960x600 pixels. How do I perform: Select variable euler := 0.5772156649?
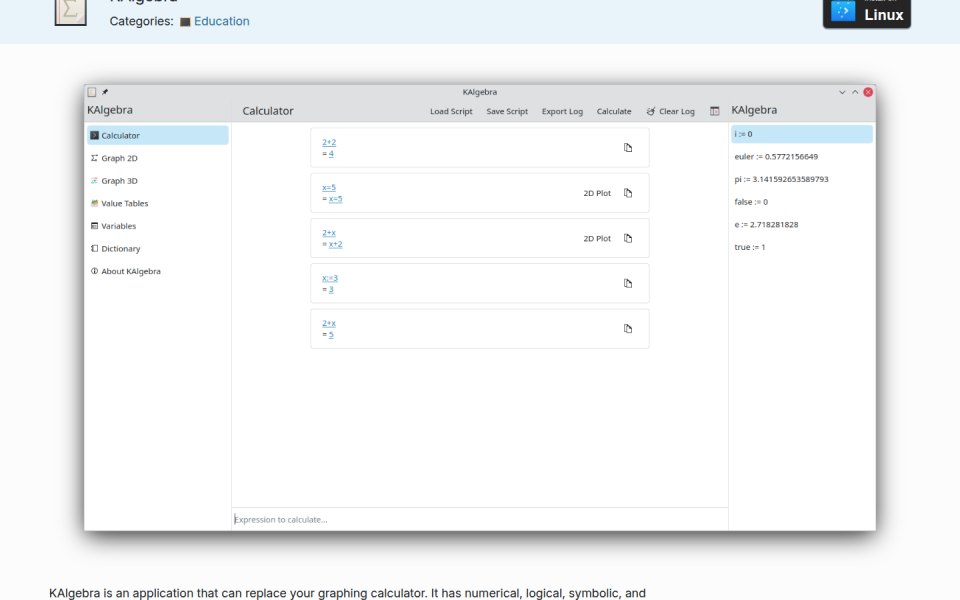801,157
